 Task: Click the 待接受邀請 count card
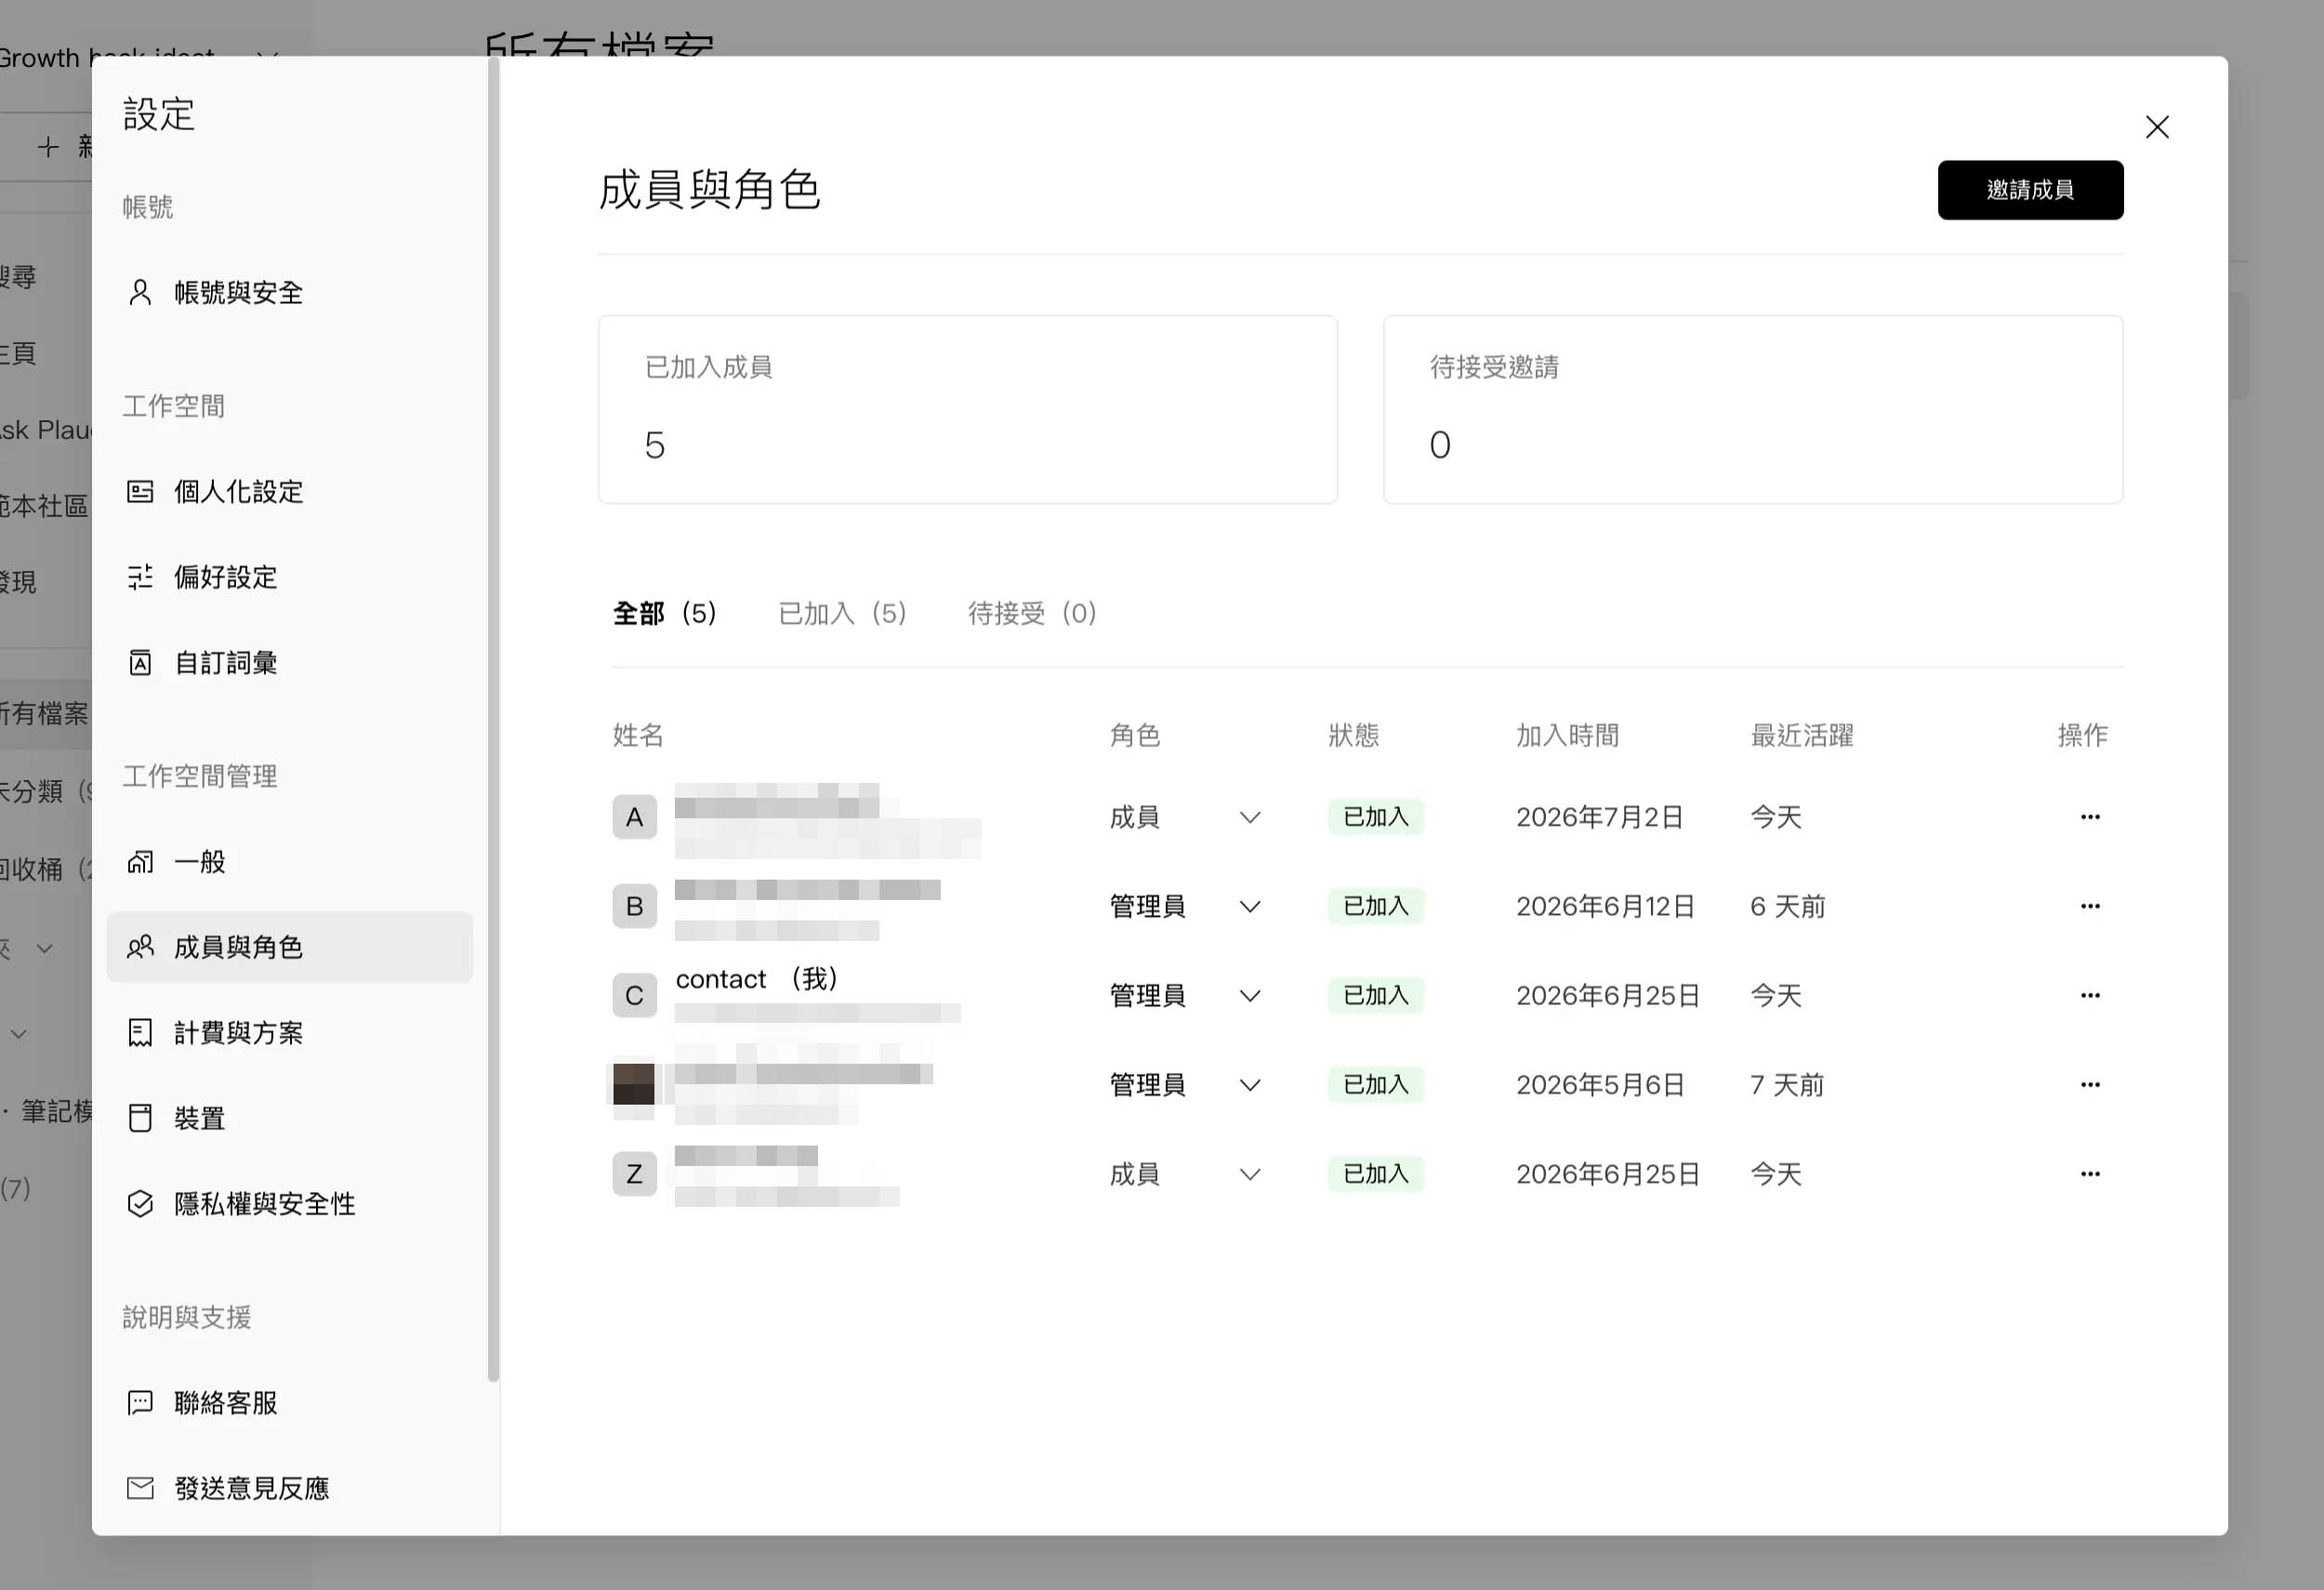(x=1753, y=409)
